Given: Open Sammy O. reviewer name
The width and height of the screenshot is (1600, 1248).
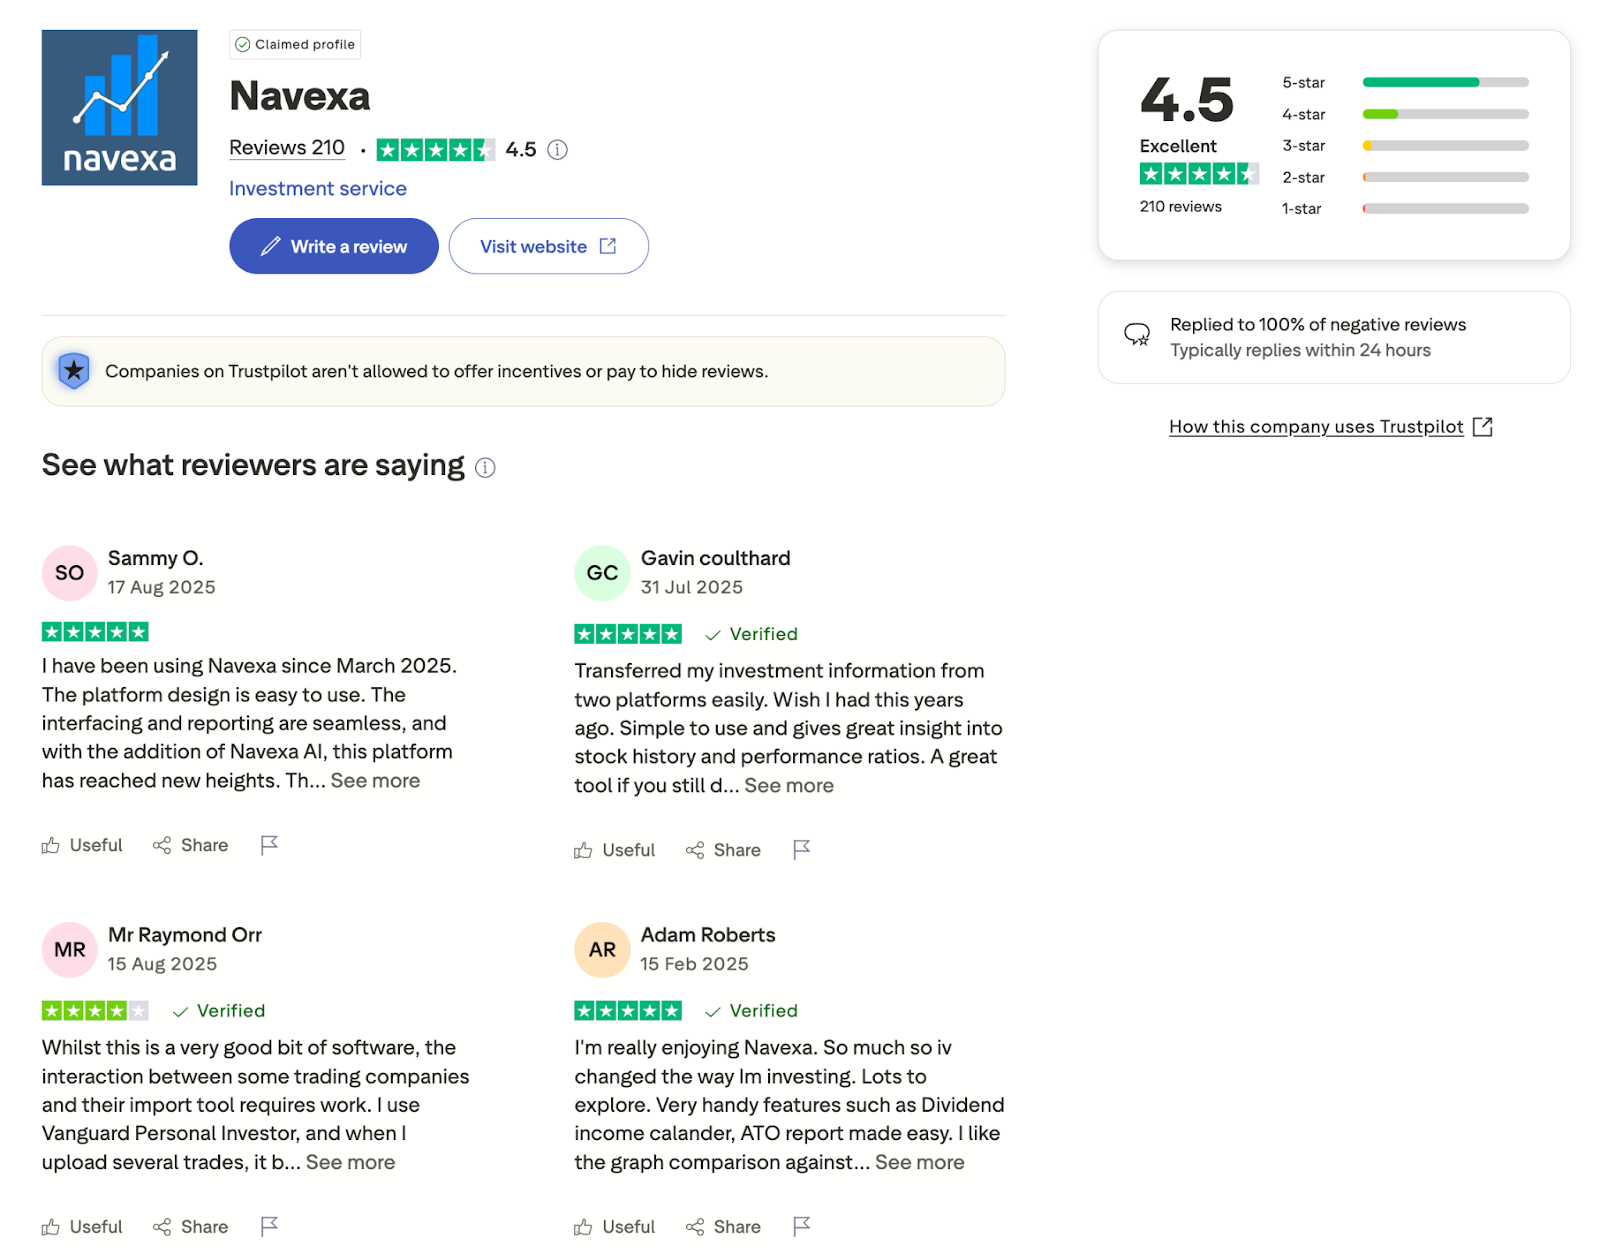Looking at the screenshot, I should pos(155,558).
